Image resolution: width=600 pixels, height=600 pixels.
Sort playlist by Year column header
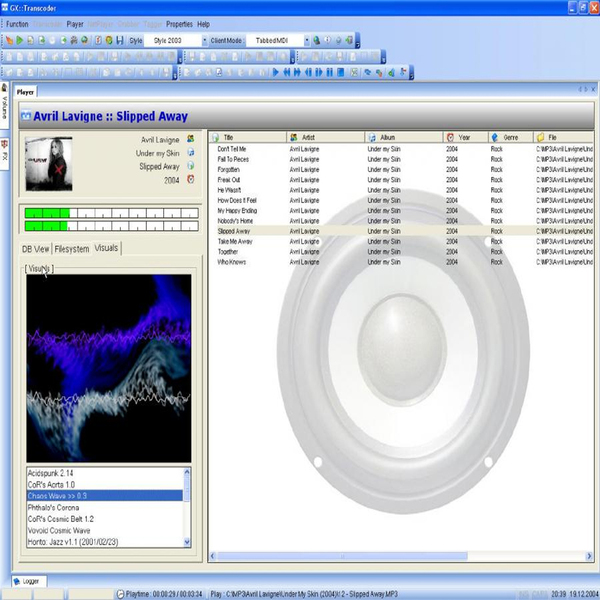click(466, 137)
